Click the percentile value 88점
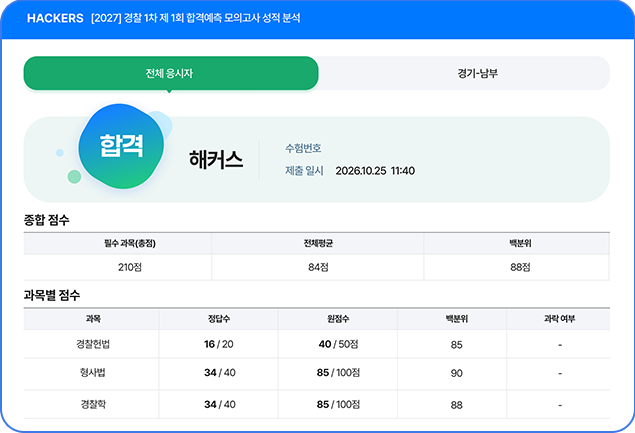635x433 pixels. coord(520,267)
